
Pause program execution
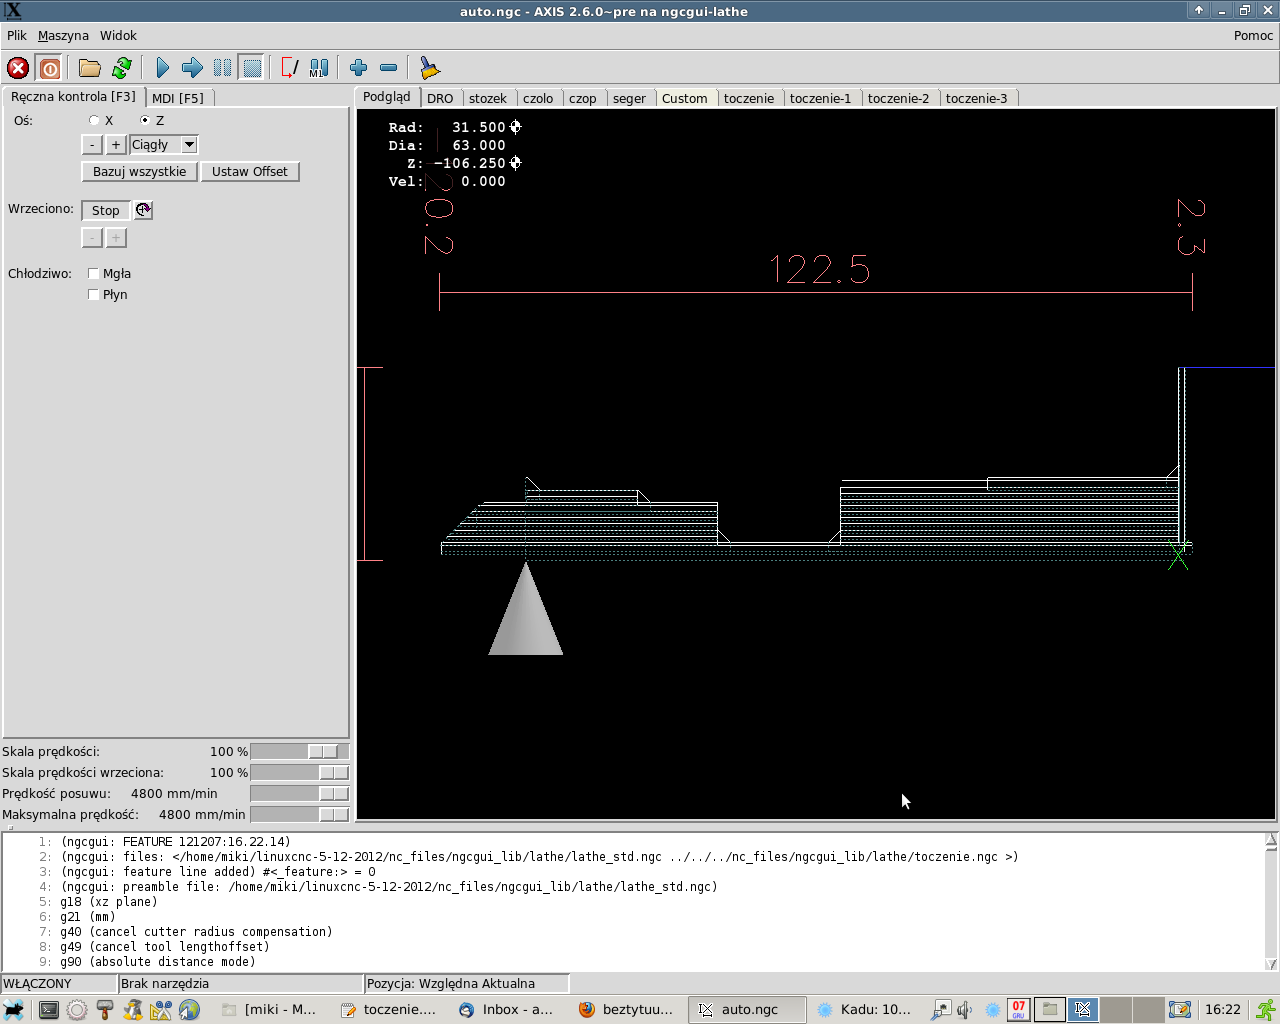(222, 68)
